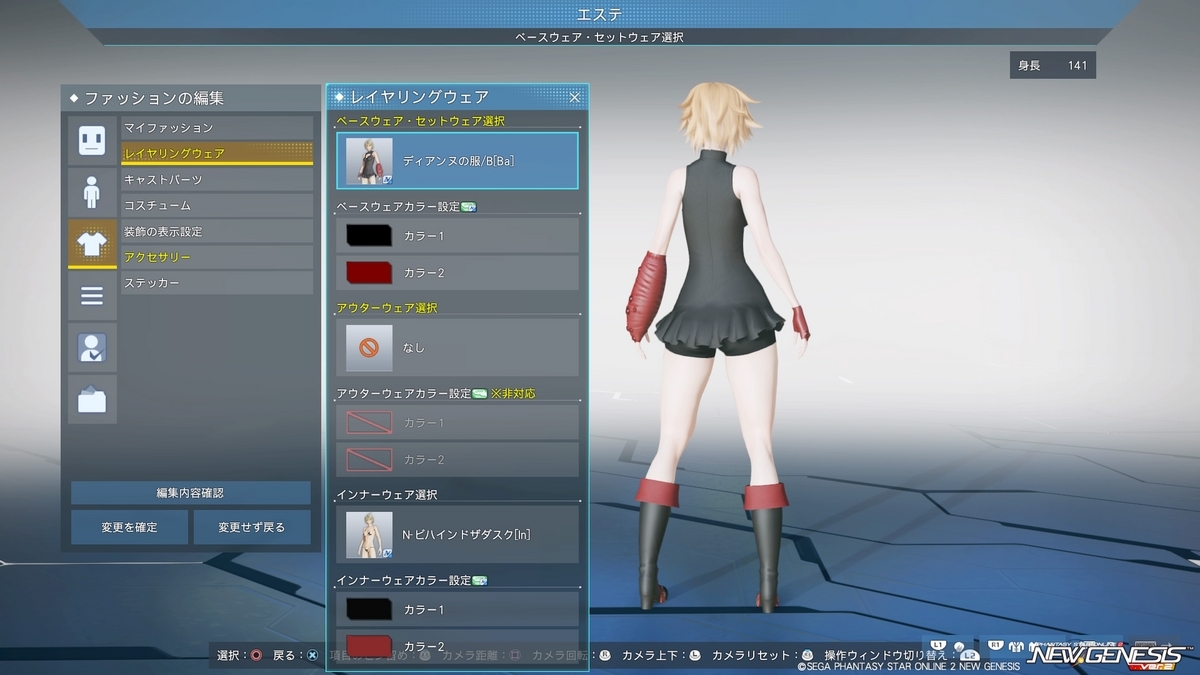
Task: Select the shirt fashion category icon
Action: click(92, 244)
